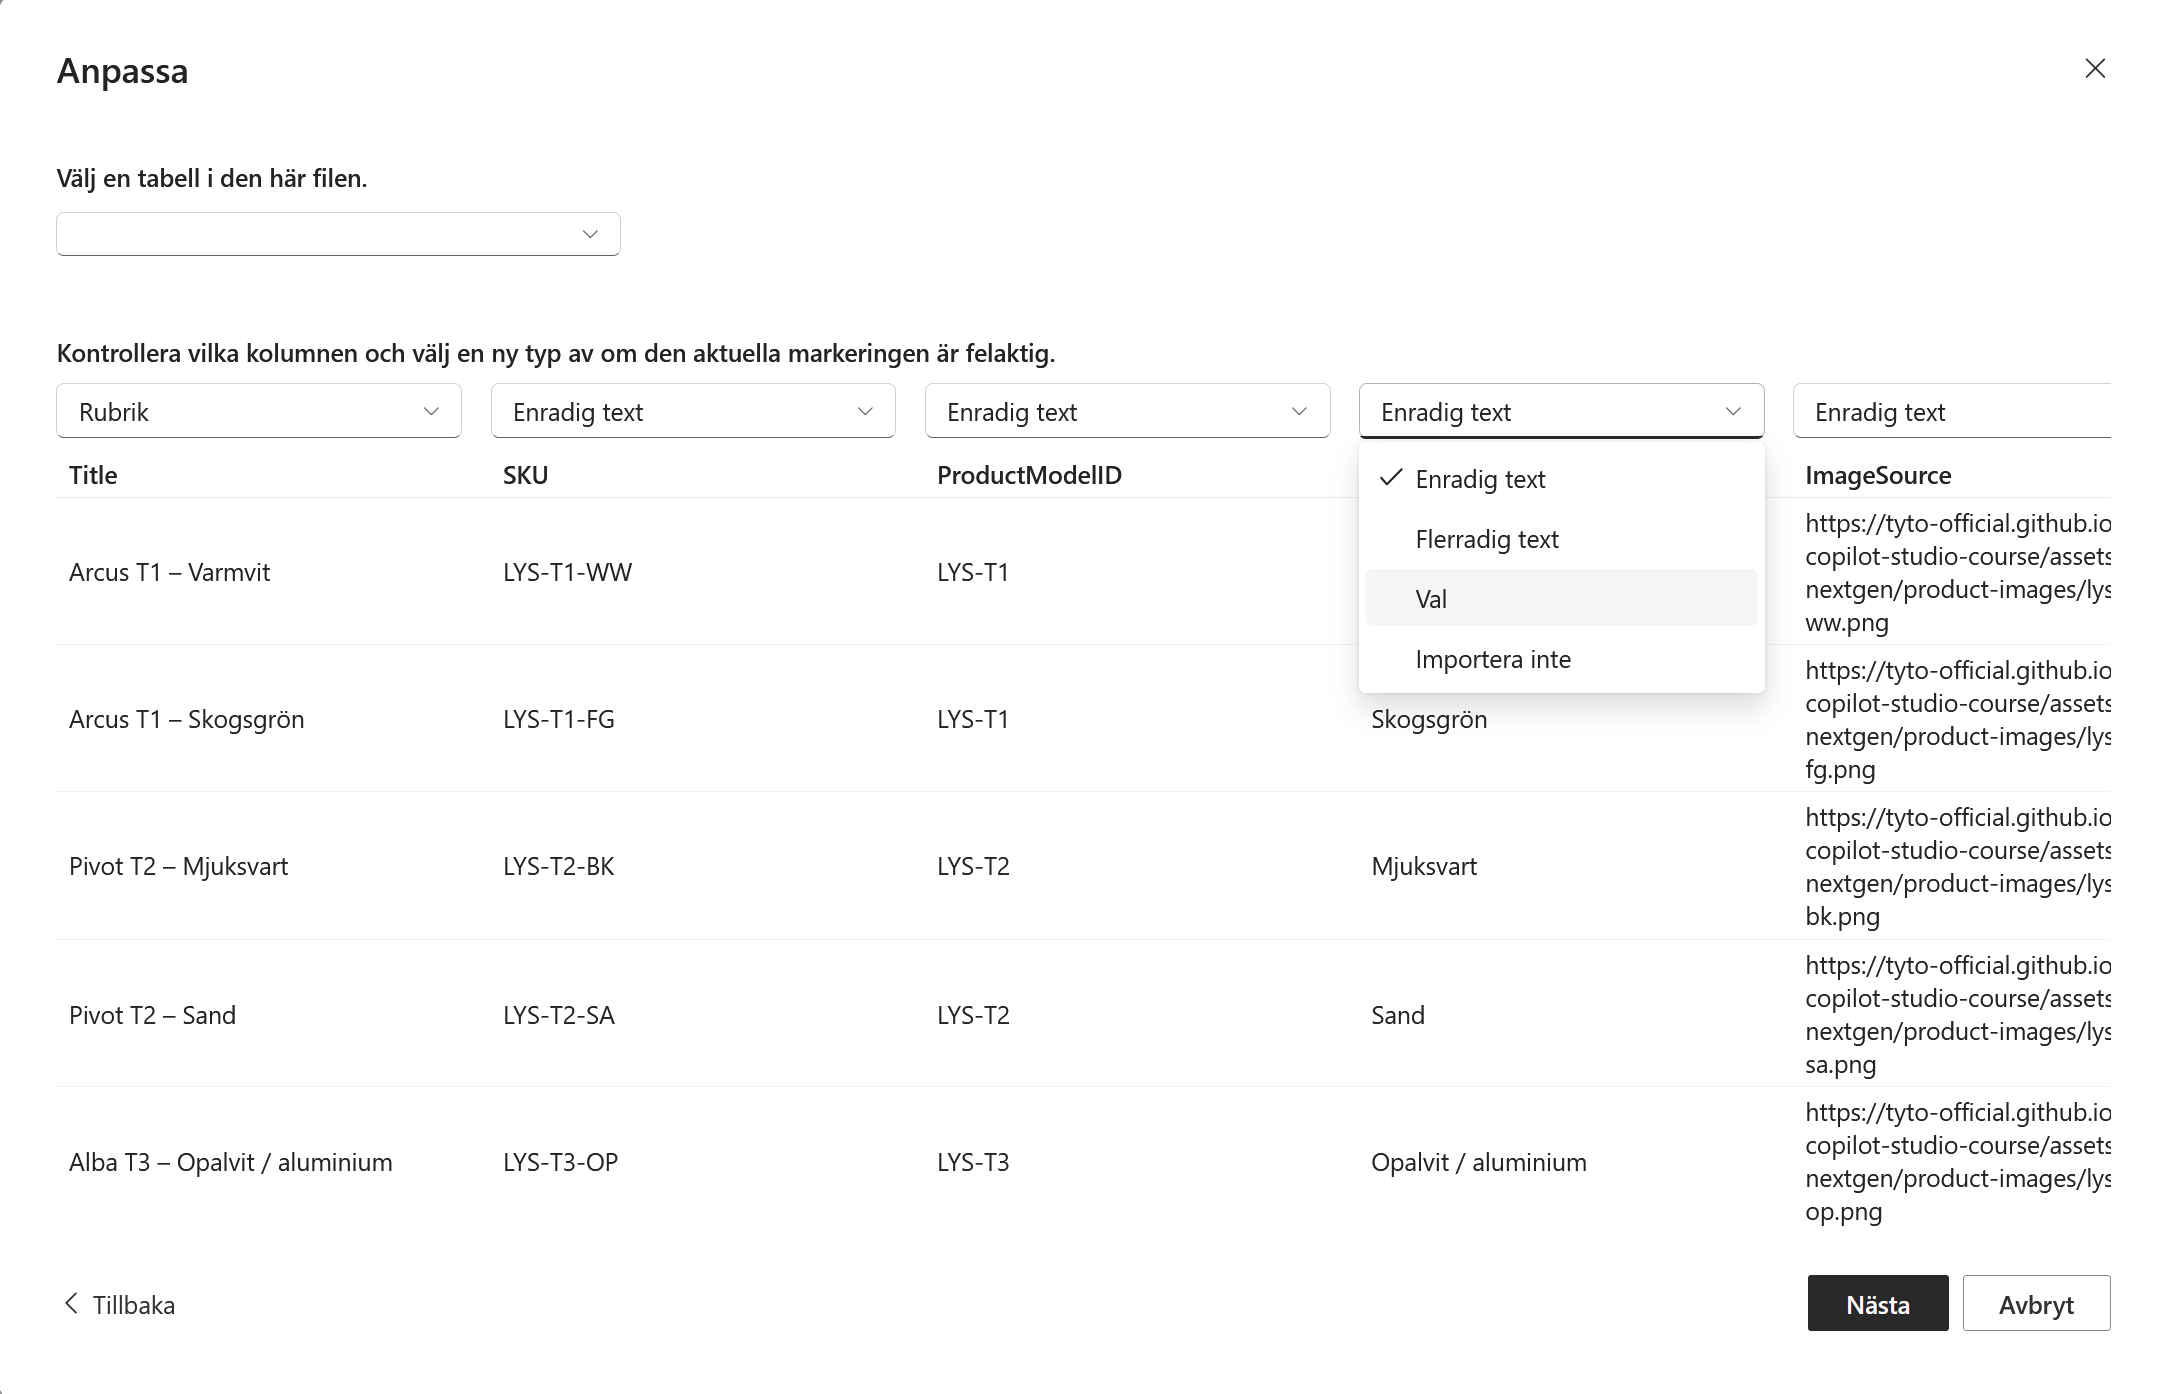This screenshot has width=2163, height=1394.
Task: Open the ProductModelID column type dropdown
Action: click(x=1127, y=411)
